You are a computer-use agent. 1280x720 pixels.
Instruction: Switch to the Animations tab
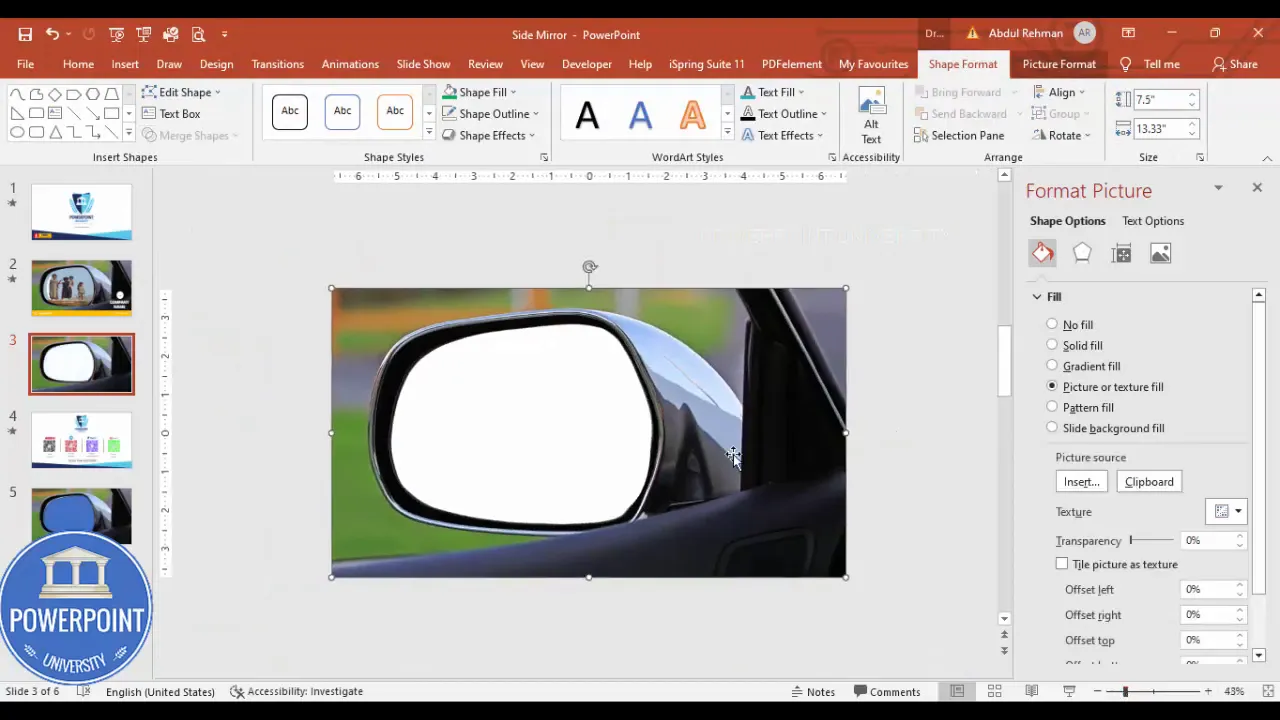coord(350,64)
